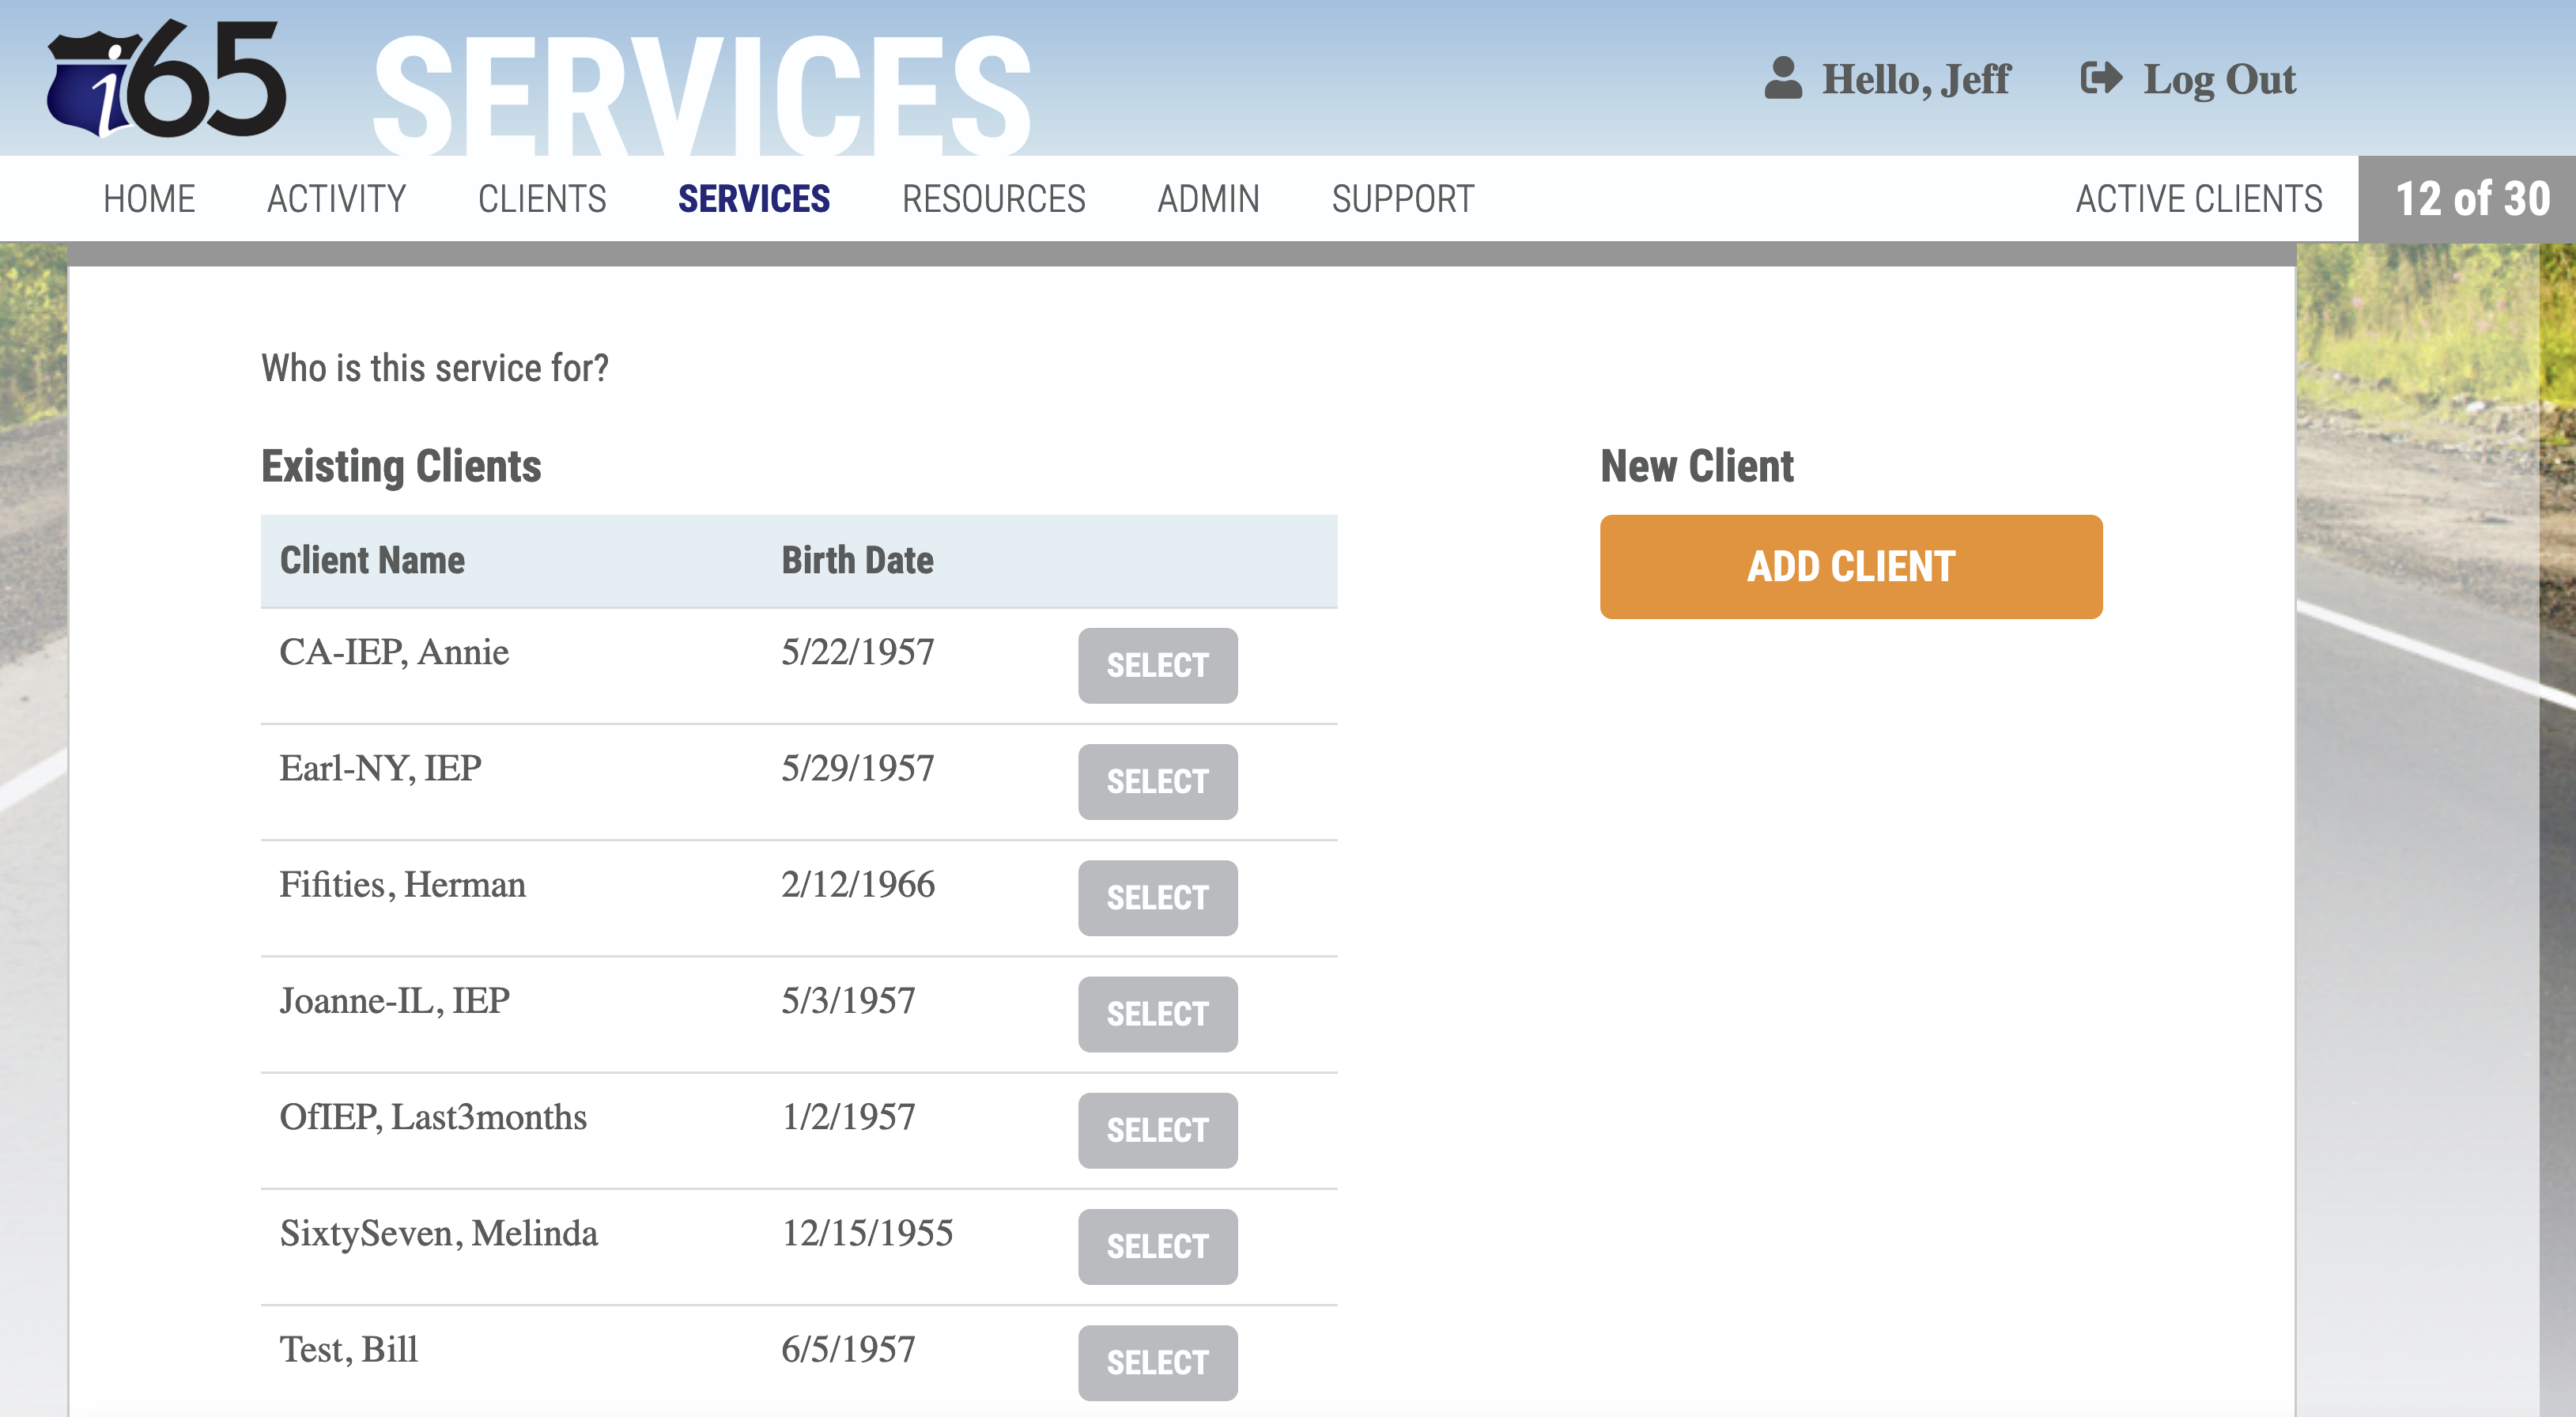
Task: Select client CA-IEP, Annie
Action: click(1157, 666)
